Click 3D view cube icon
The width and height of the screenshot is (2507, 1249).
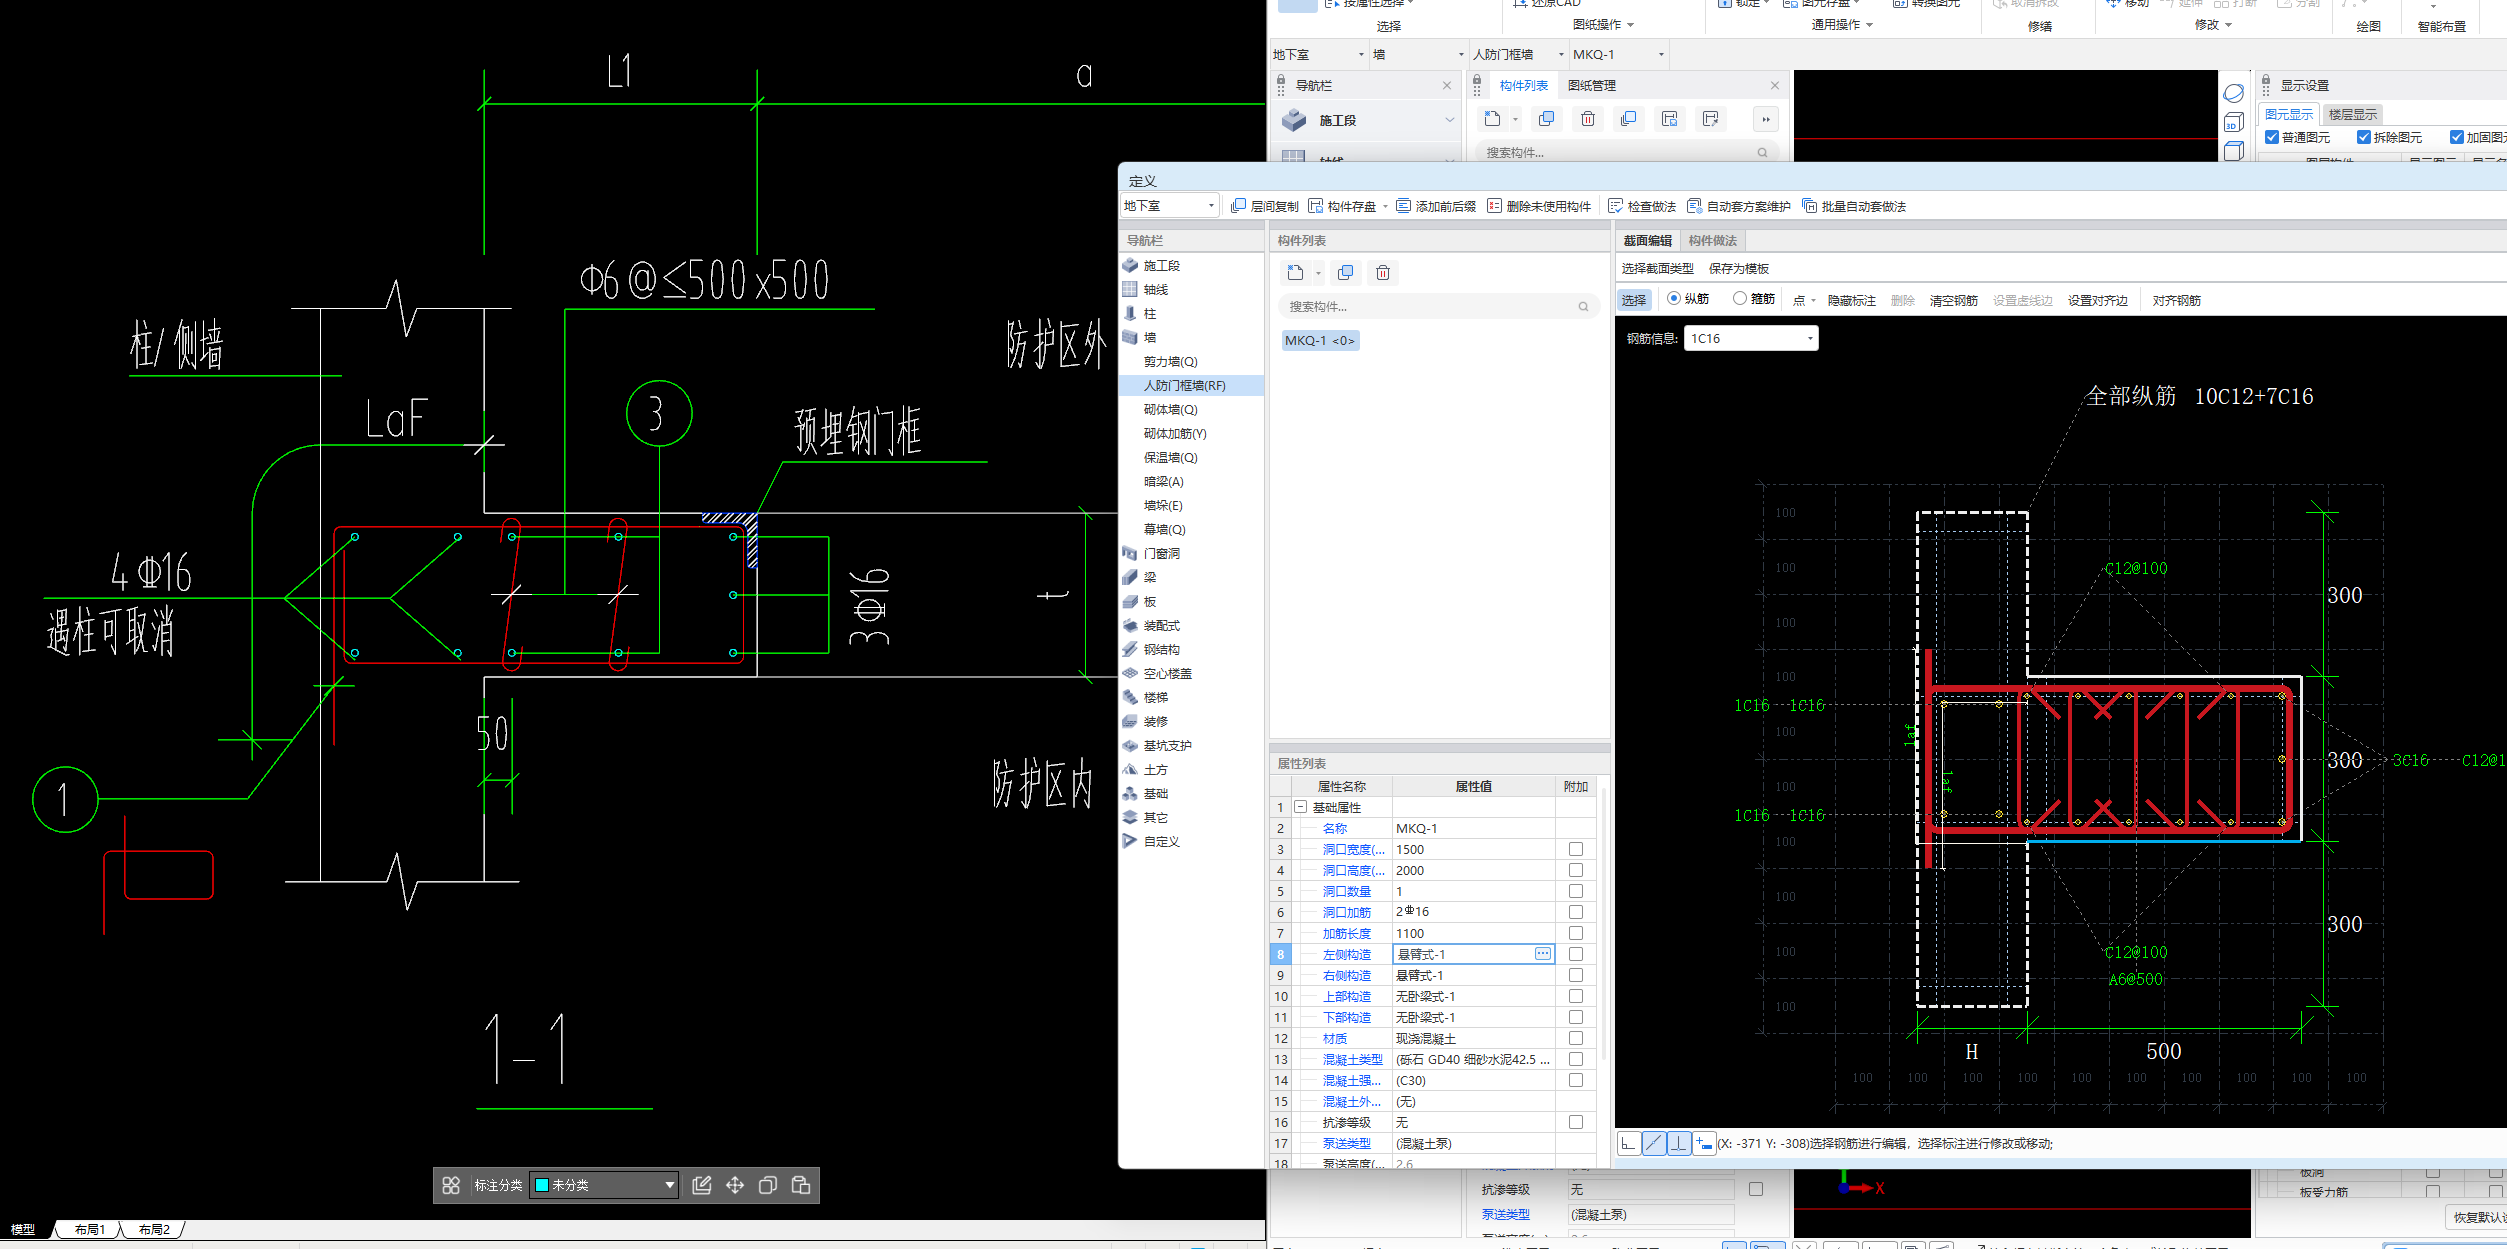tap(2234, 123)
